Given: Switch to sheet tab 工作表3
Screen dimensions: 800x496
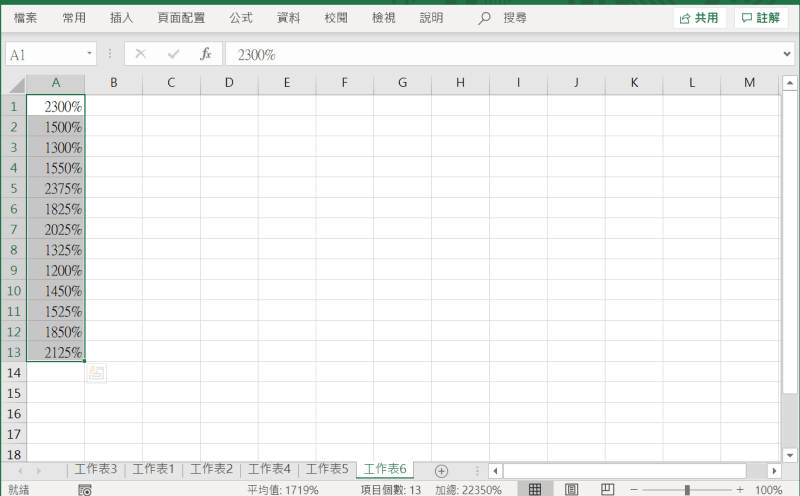Looking at the screenshot, I should (x=96, y=469).
